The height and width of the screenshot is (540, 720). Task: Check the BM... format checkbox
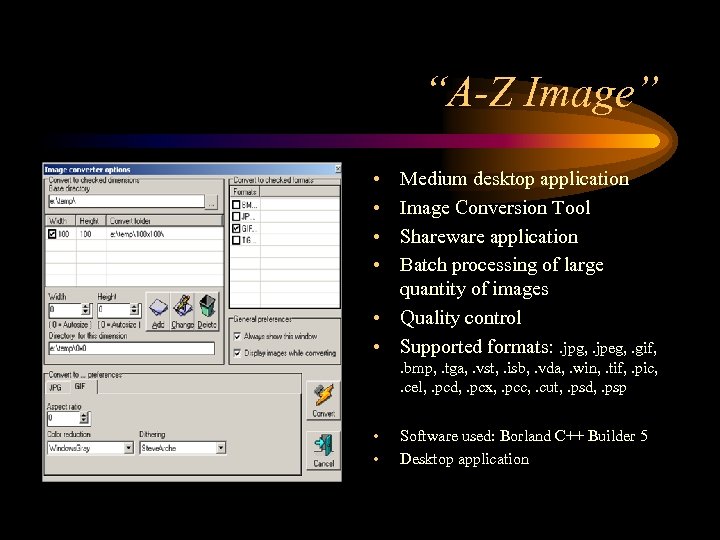pyautogui.click(x=236, y=205)
